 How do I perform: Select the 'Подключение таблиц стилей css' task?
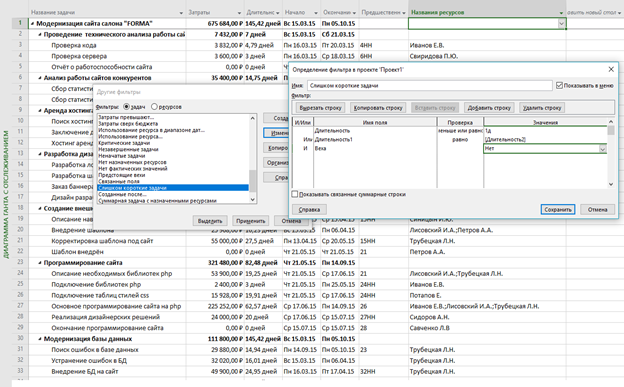coord(100,295)
